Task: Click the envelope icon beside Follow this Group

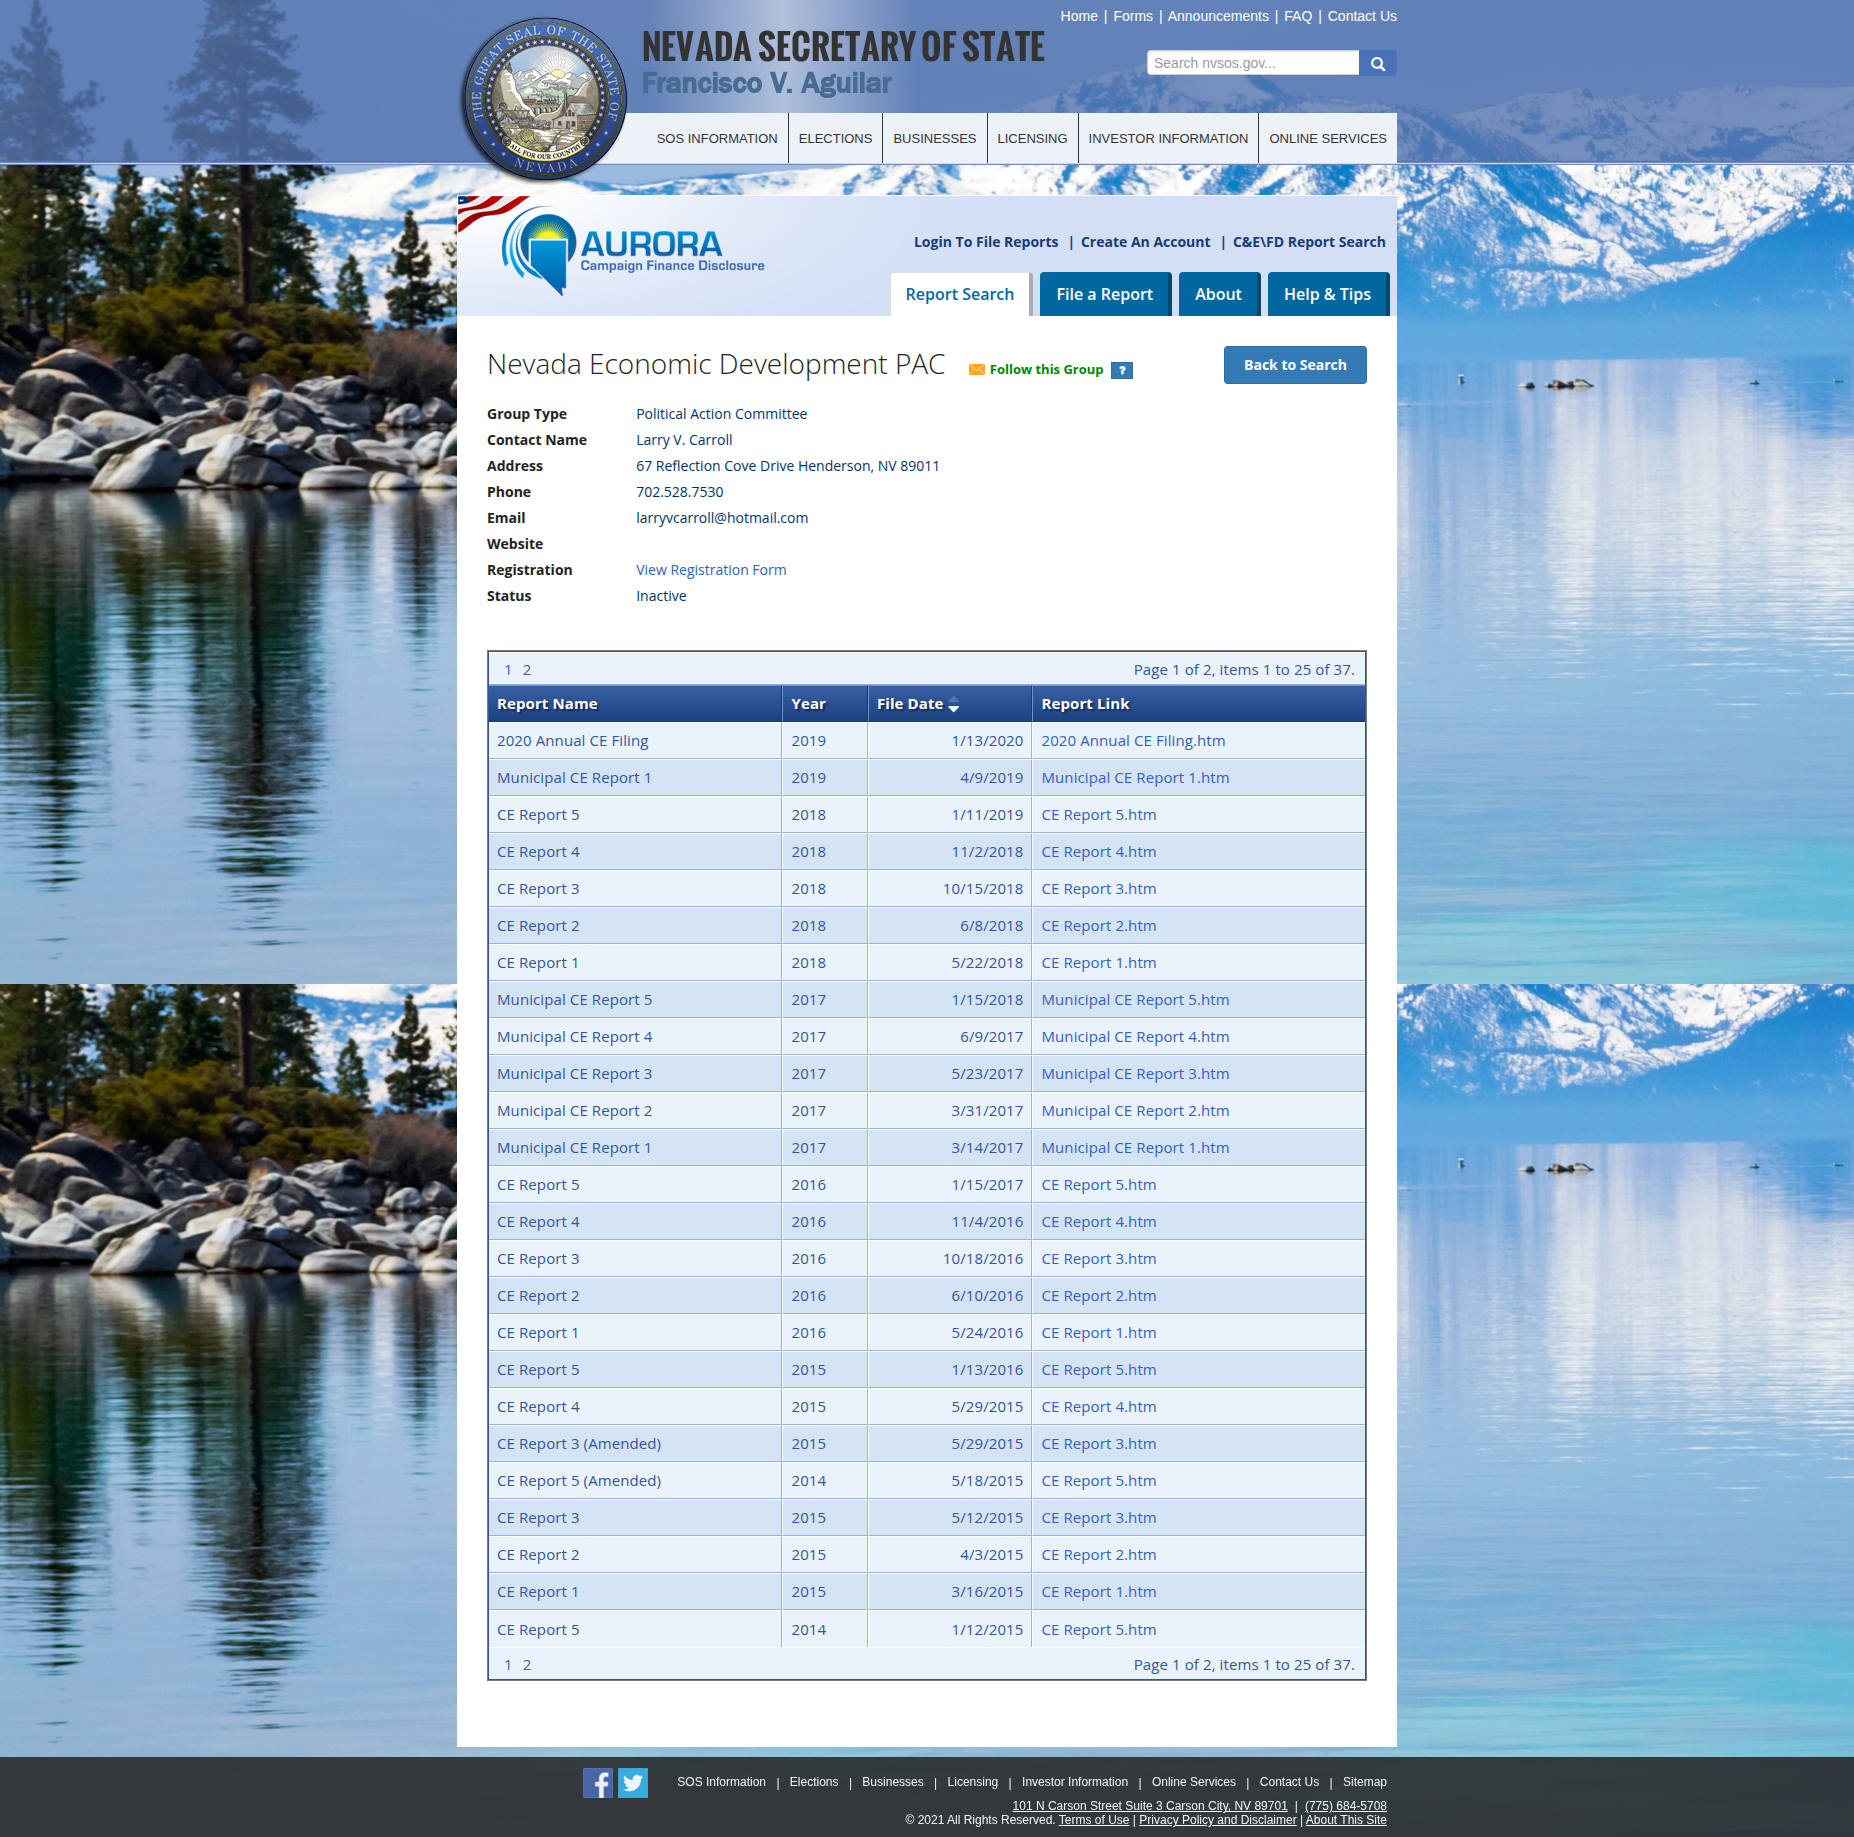Action: pyautogui.click(x=976, y=370)
